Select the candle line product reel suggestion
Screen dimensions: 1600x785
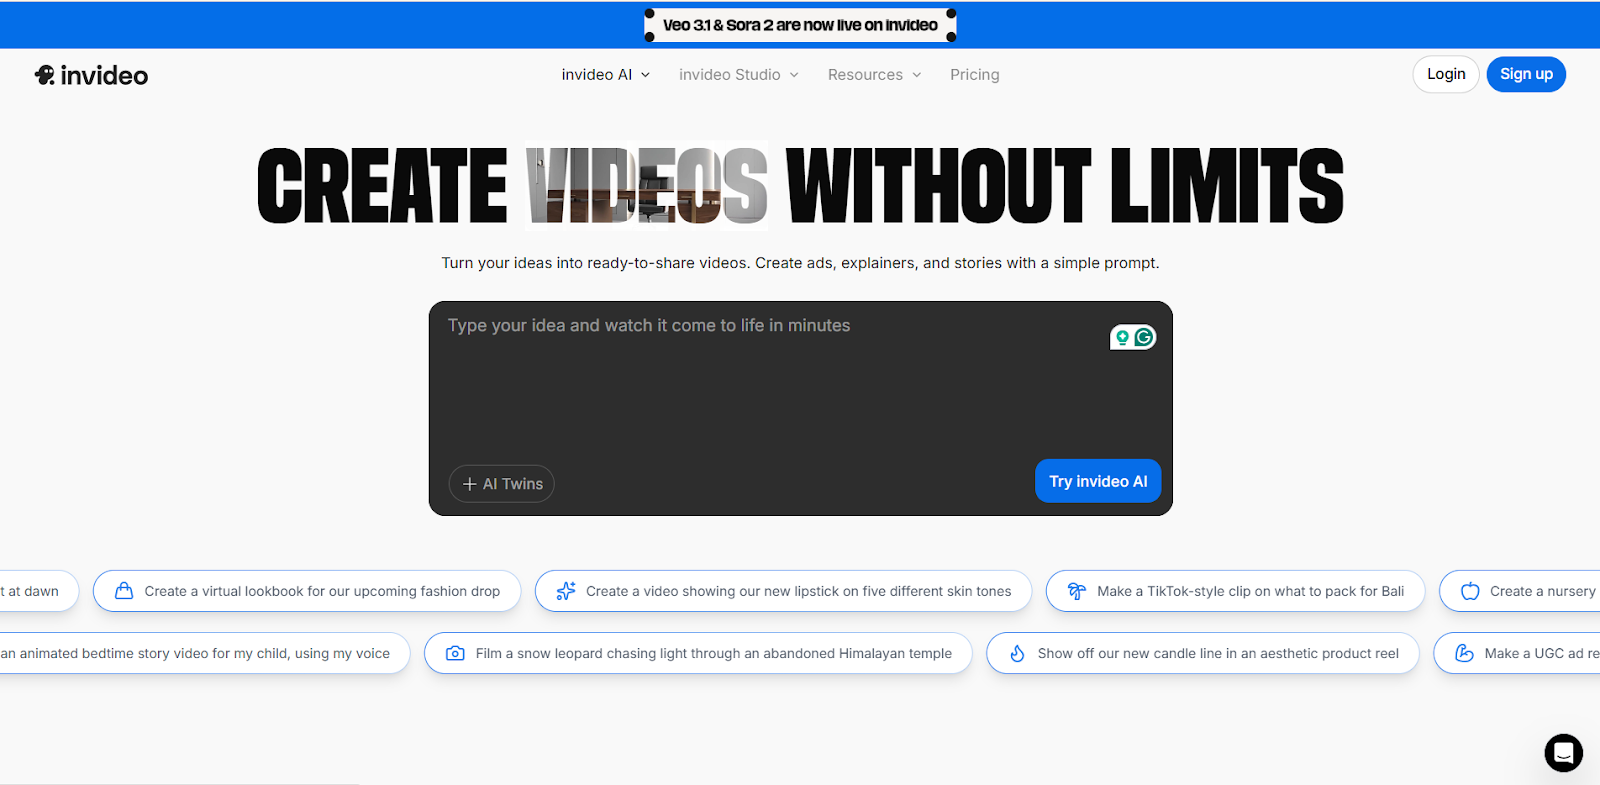click(1202, 653)
